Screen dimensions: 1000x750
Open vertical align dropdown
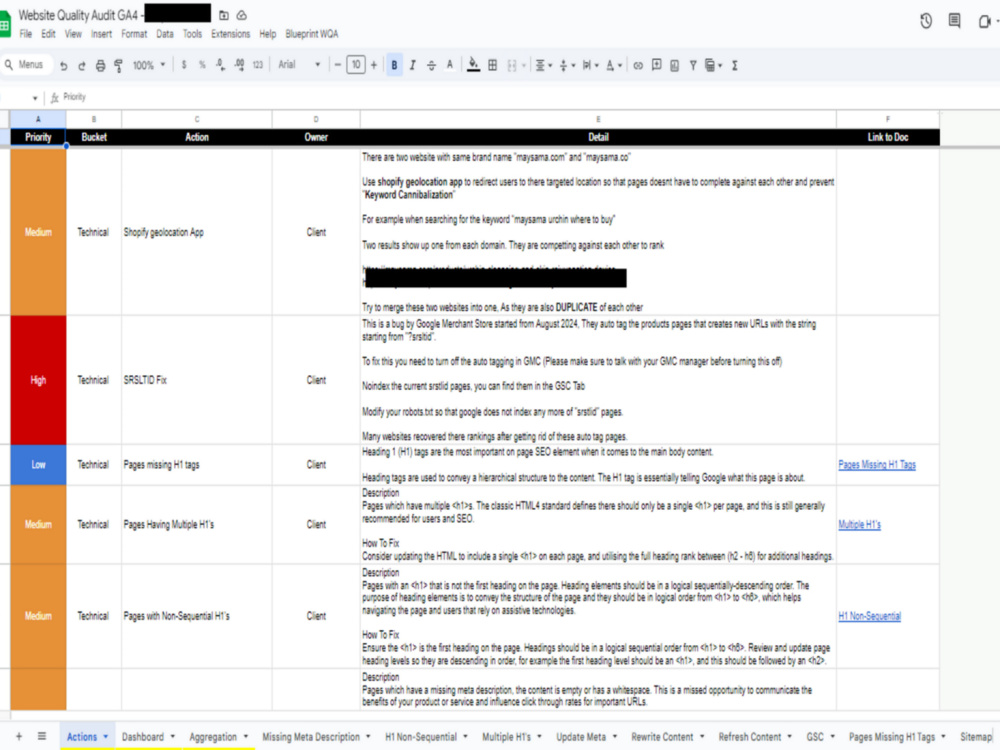[566, 65]
